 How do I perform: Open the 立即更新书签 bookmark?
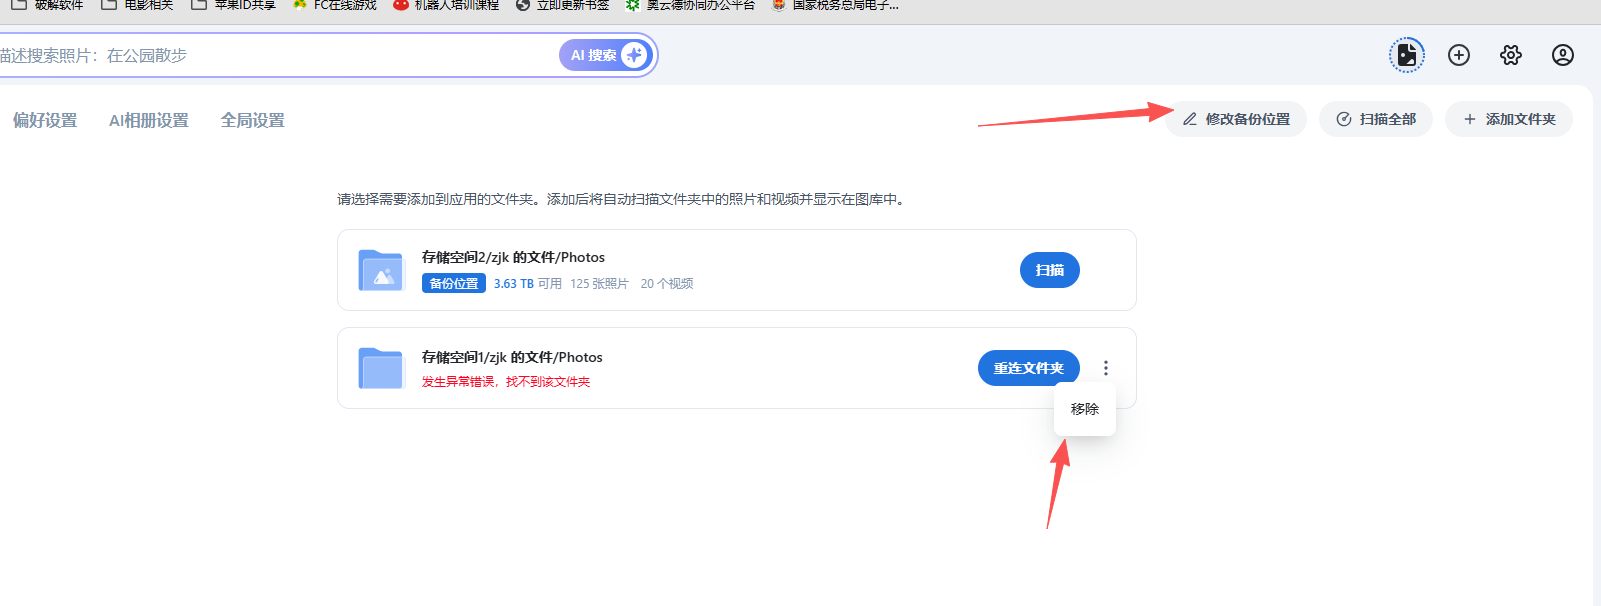[x=562, y=5]
